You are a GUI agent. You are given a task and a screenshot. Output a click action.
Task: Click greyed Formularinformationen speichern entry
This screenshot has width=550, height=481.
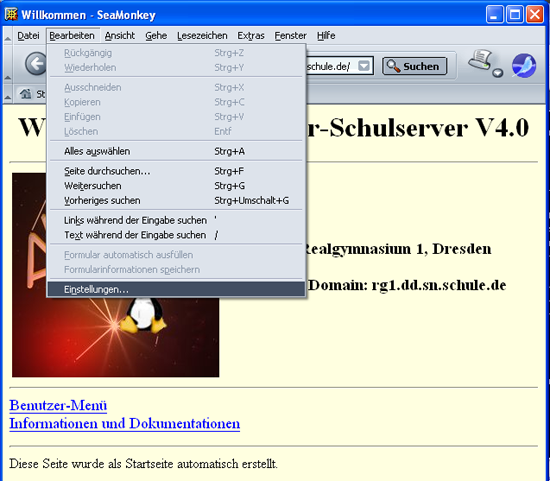pyautogui.click(x=176, y=269)
